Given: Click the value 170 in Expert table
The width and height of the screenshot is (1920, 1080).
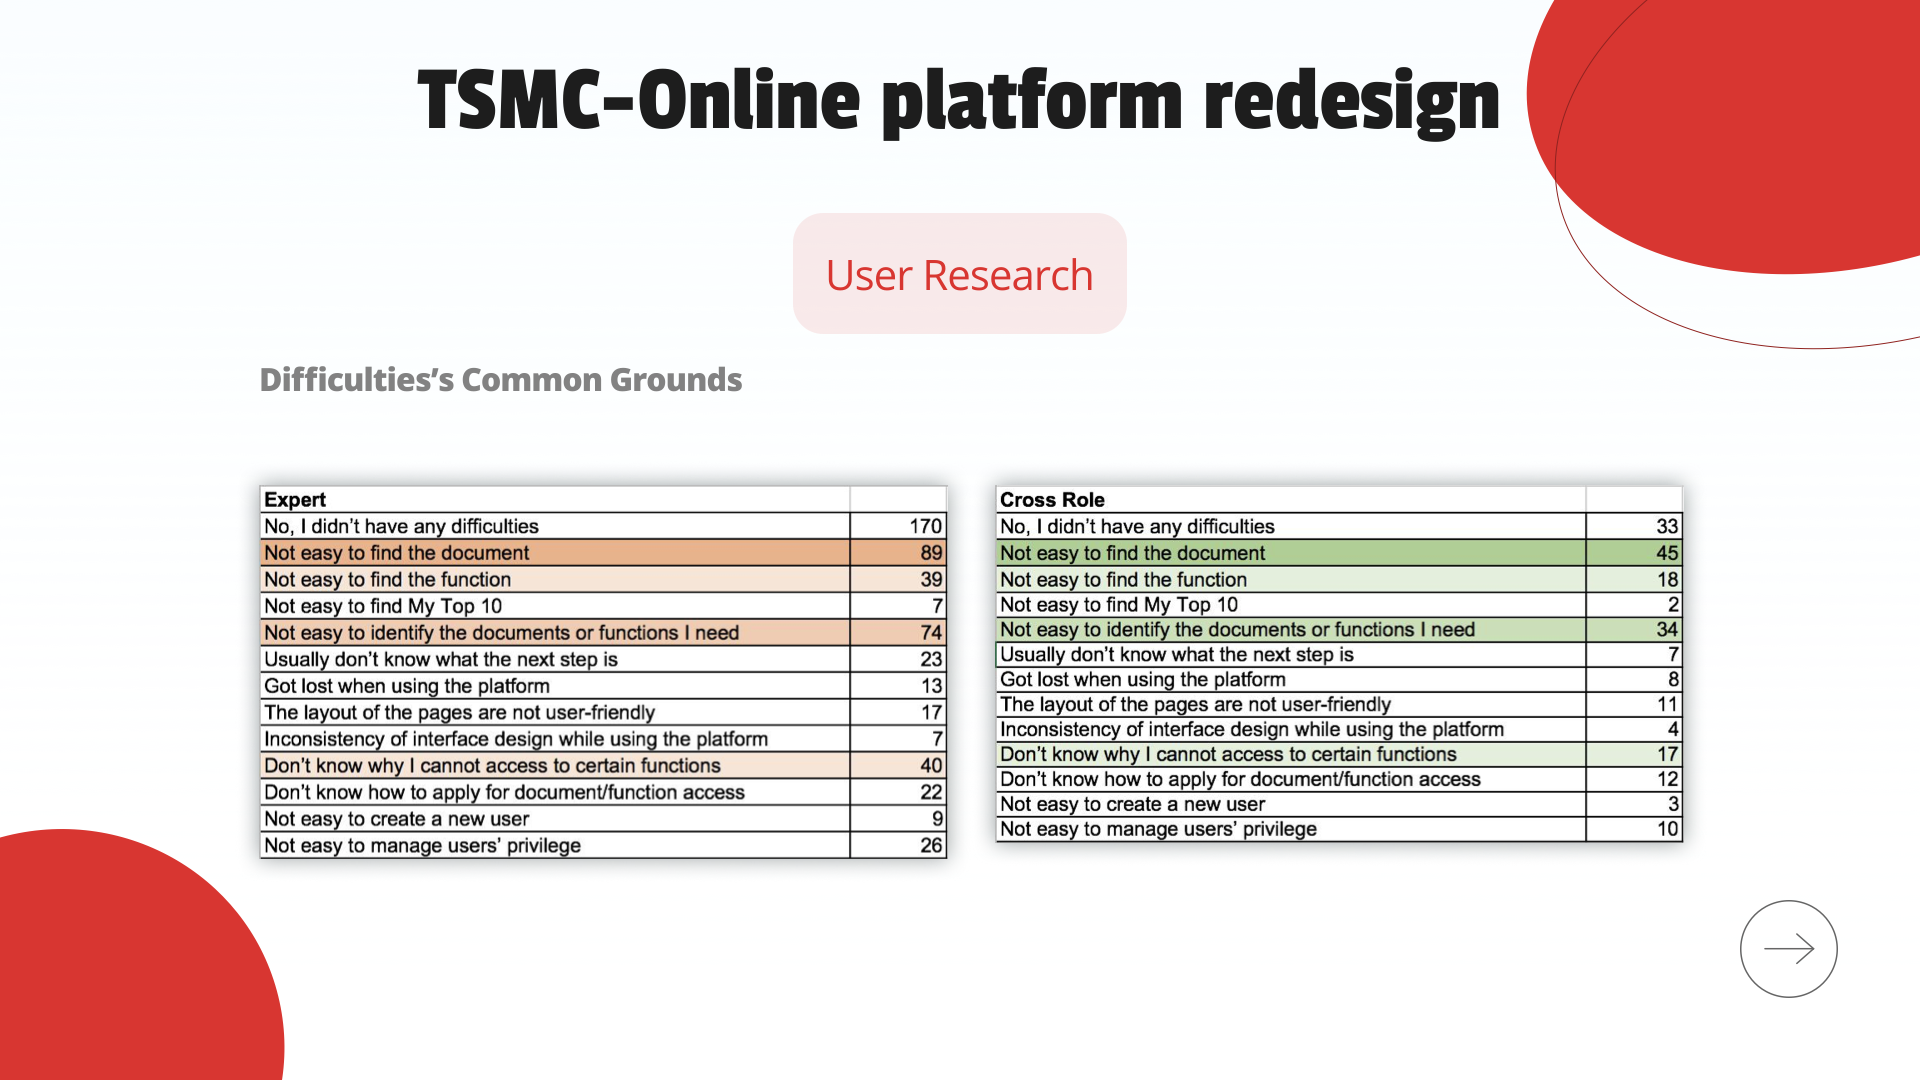Looking at the screenshot, I should coord(925,526).
